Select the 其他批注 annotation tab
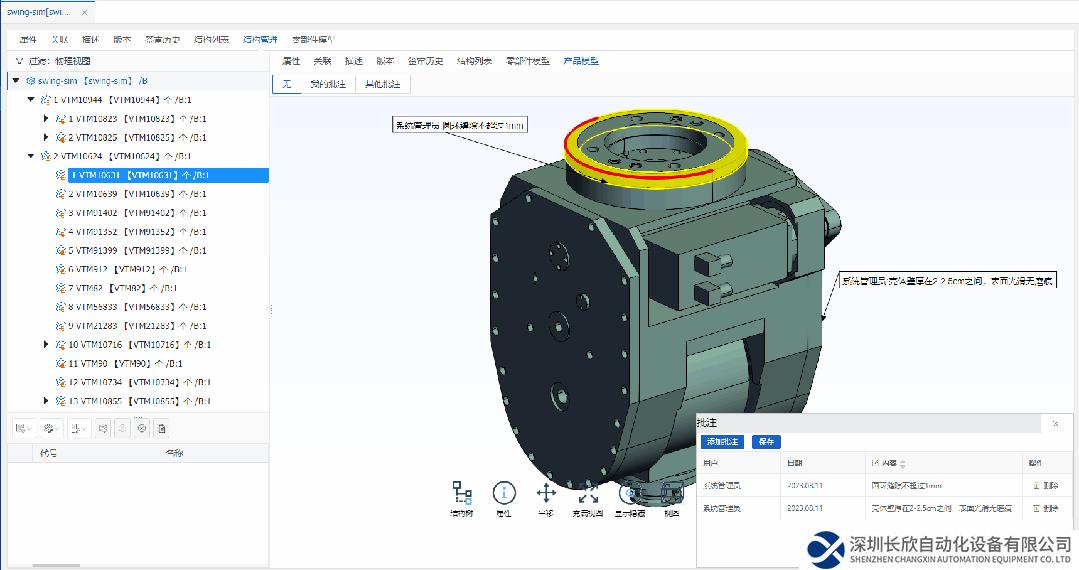Viewport: 1079px width, 570px height. 382,84
